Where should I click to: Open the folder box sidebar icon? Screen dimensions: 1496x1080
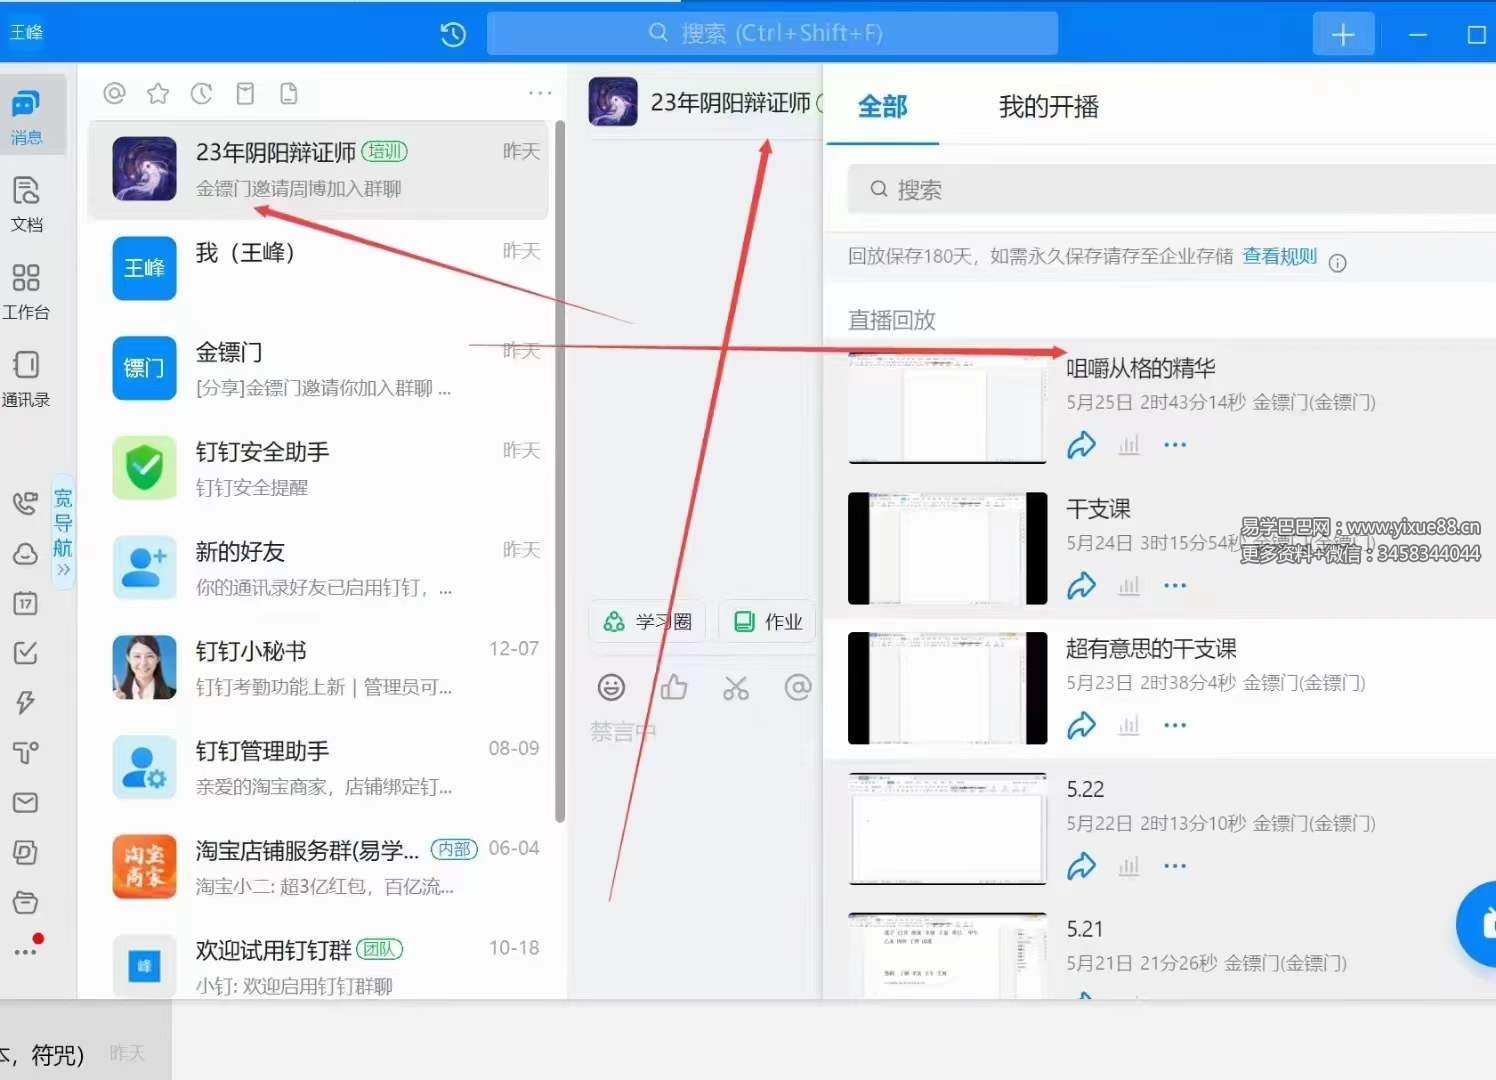[25, 902]
